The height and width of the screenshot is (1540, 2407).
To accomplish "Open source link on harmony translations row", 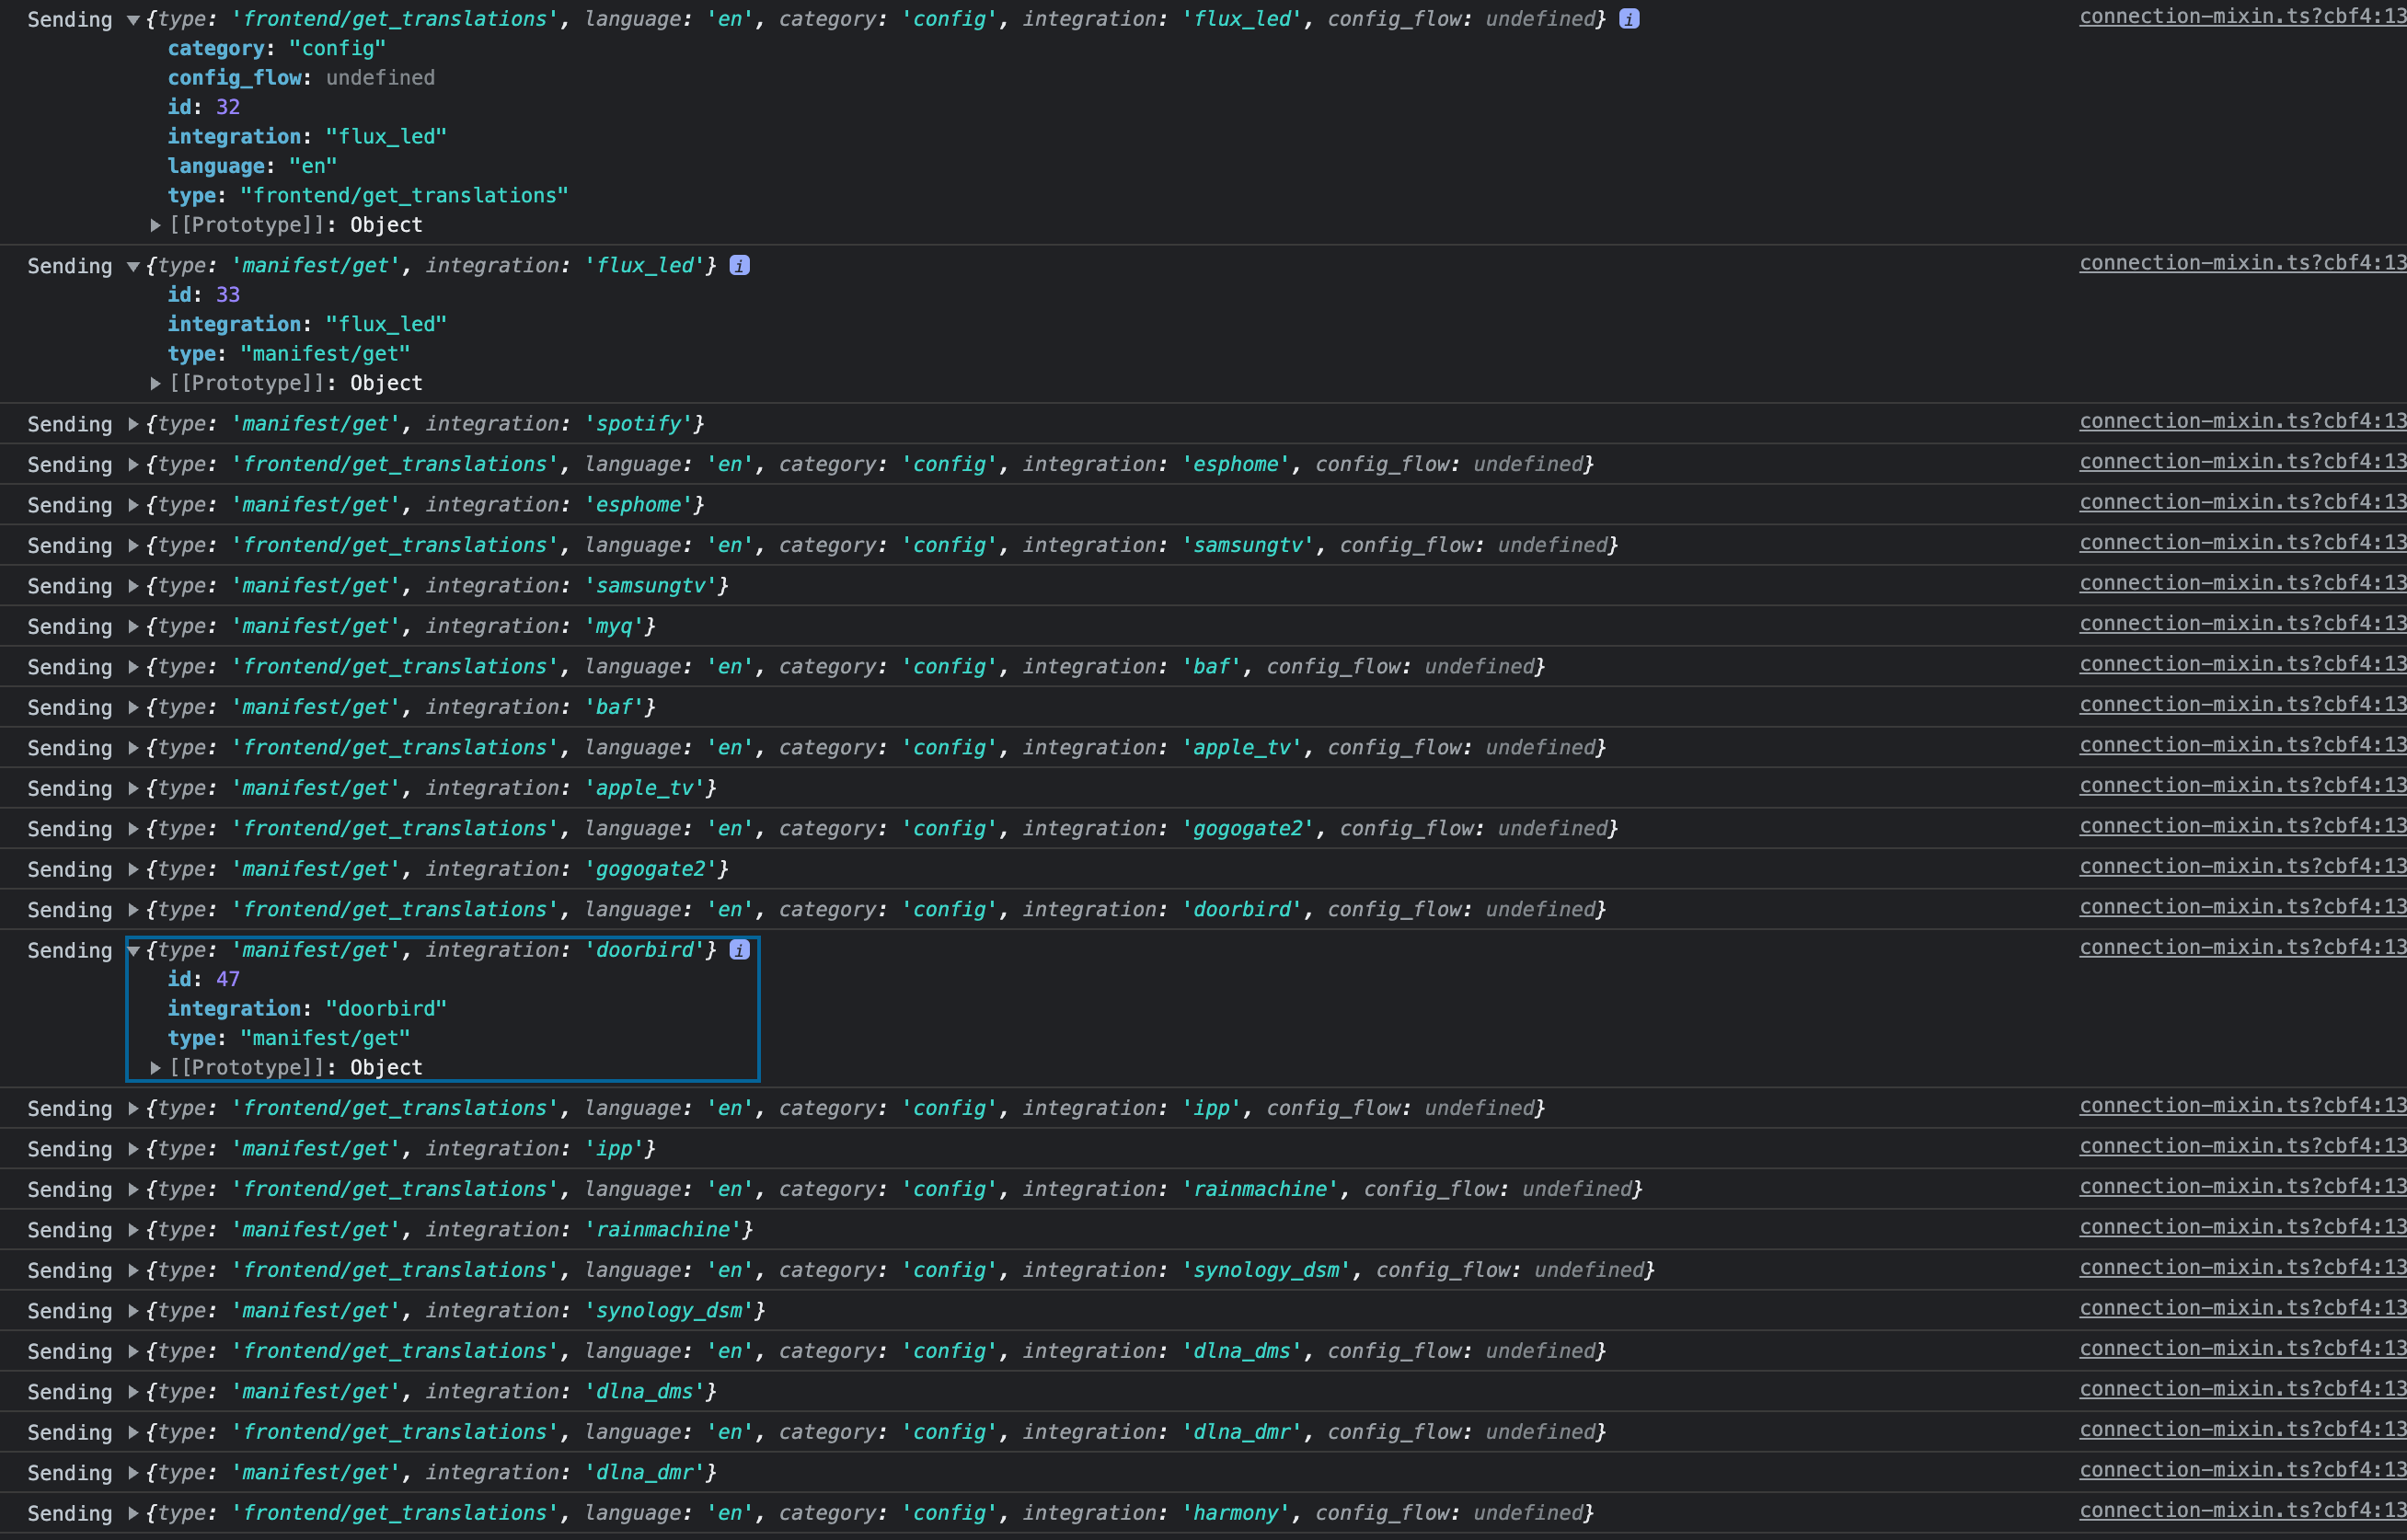I will tap(2241, 1511).
